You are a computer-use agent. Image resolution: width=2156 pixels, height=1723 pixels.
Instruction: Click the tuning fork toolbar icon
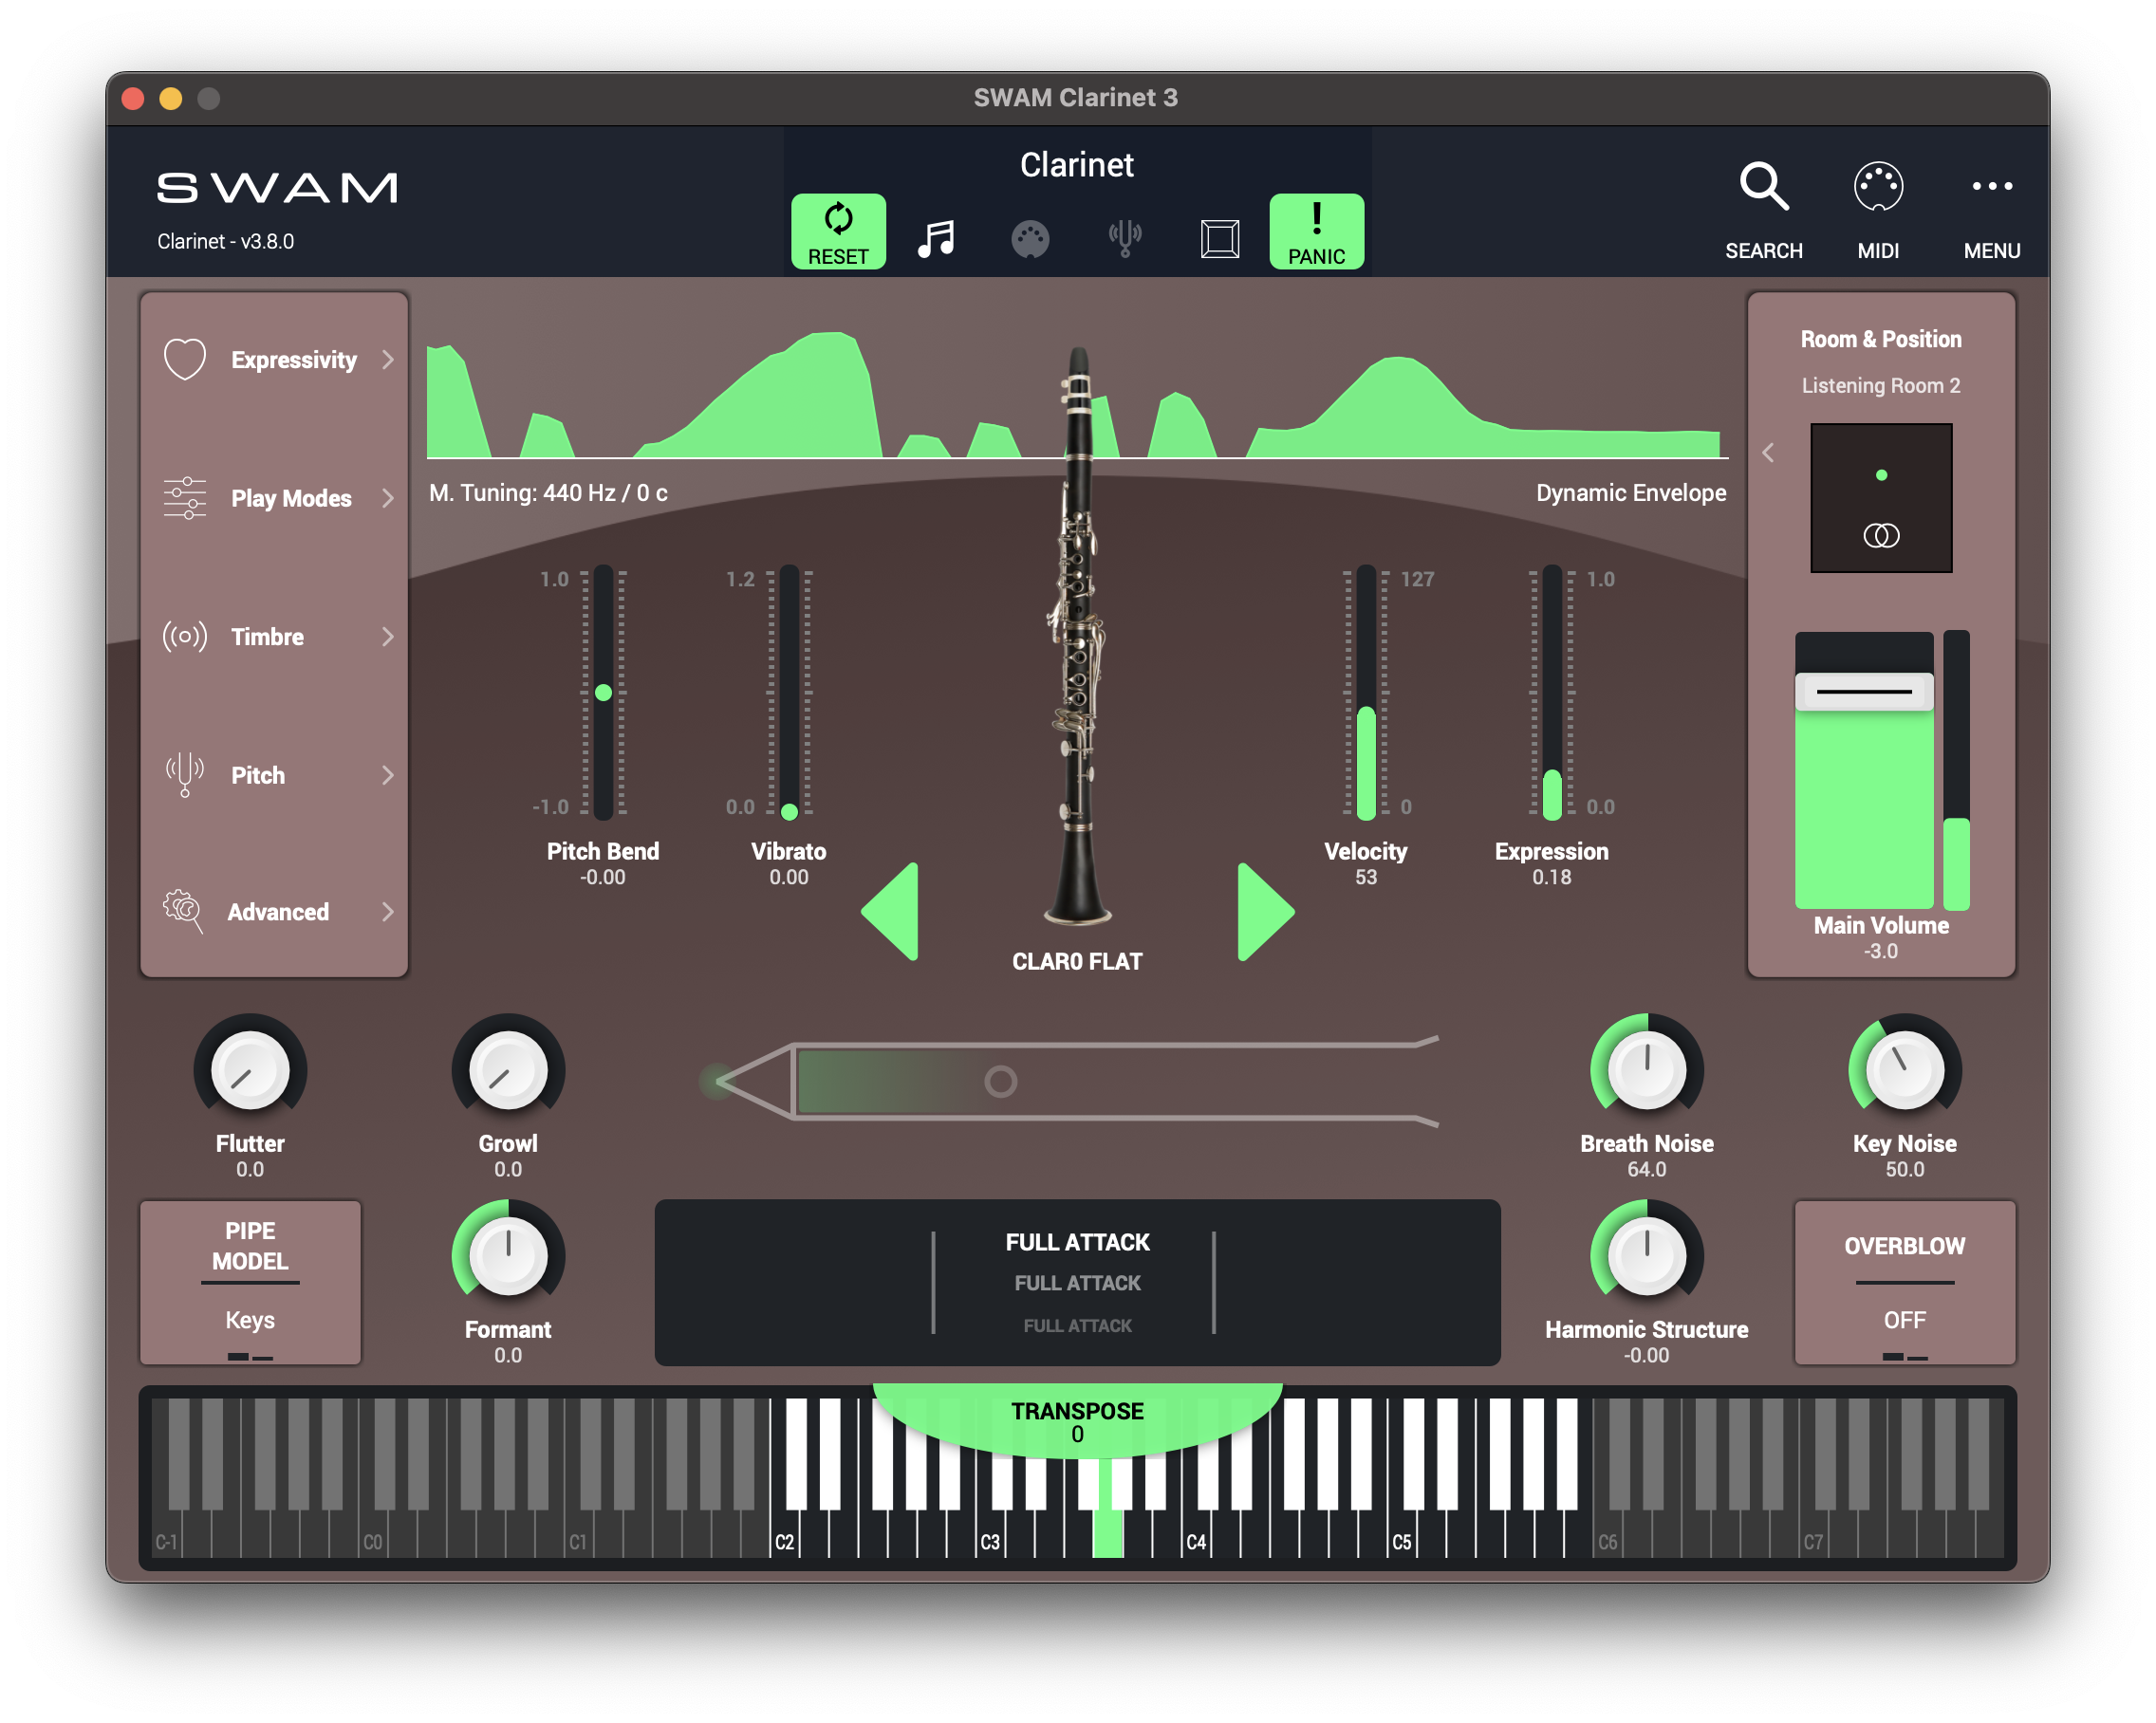(x=1125, y=239)
